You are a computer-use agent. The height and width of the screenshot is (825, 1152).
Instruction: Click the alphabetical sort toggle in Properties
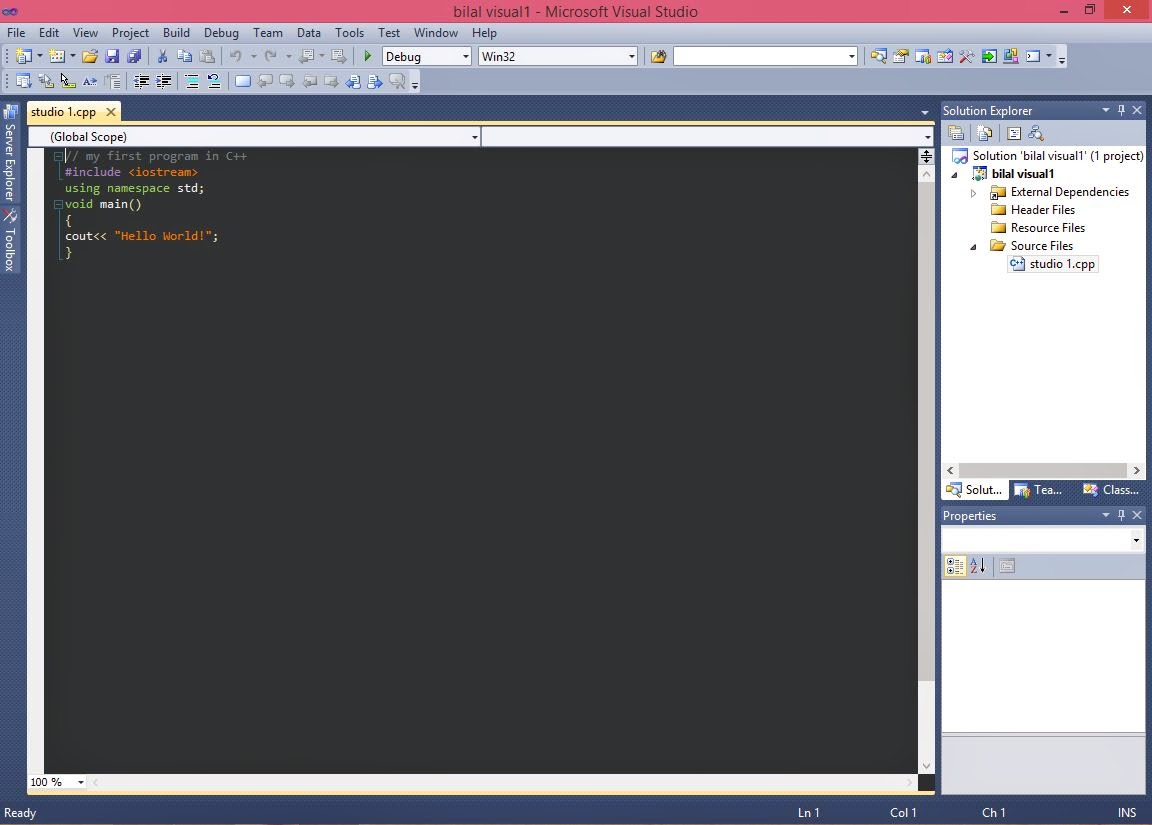(977, 566)
